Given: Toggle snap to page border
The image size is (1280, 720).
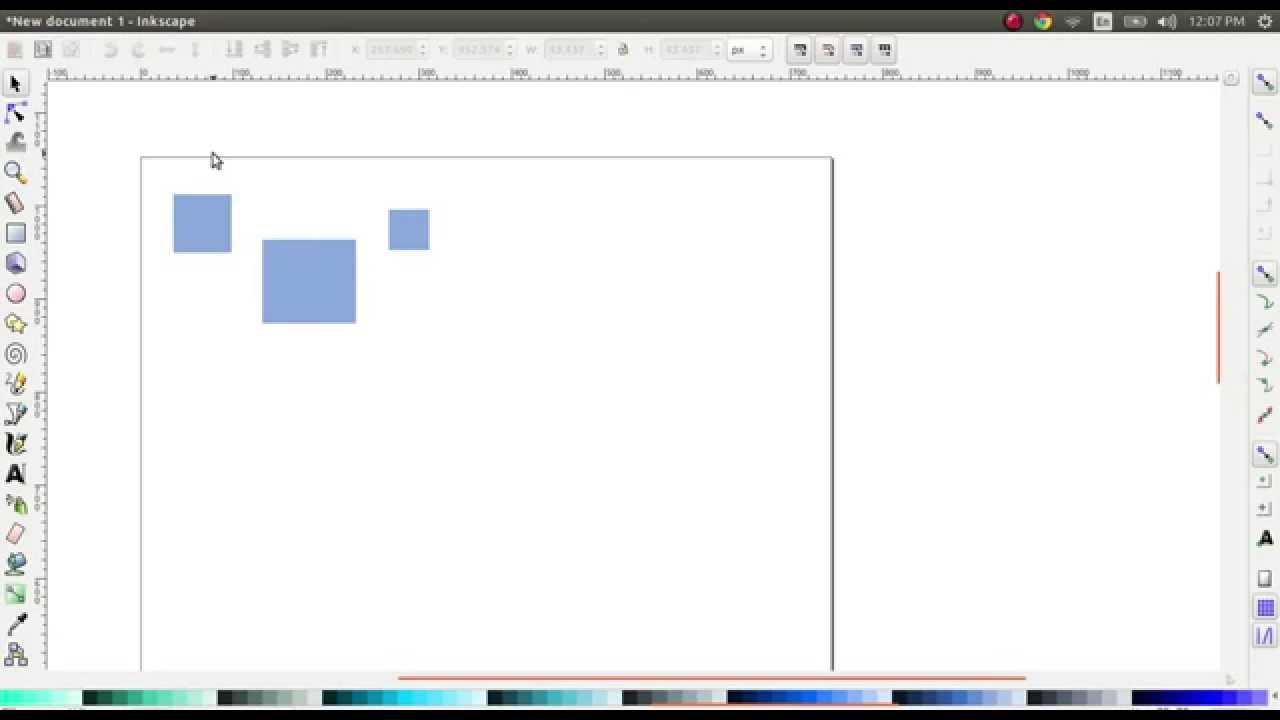Looking at the screenshot, I should (x=1265, y=579).
